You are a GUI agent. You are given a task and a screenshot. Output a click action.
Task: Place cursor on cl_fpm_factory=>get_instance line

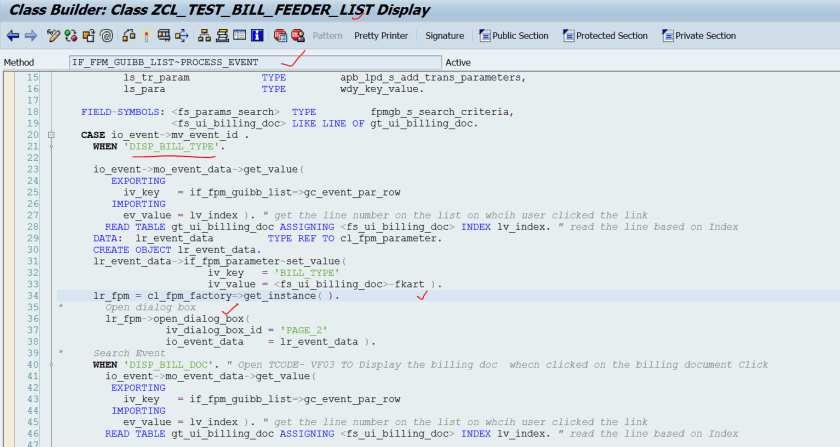click(x=216, y=296)
